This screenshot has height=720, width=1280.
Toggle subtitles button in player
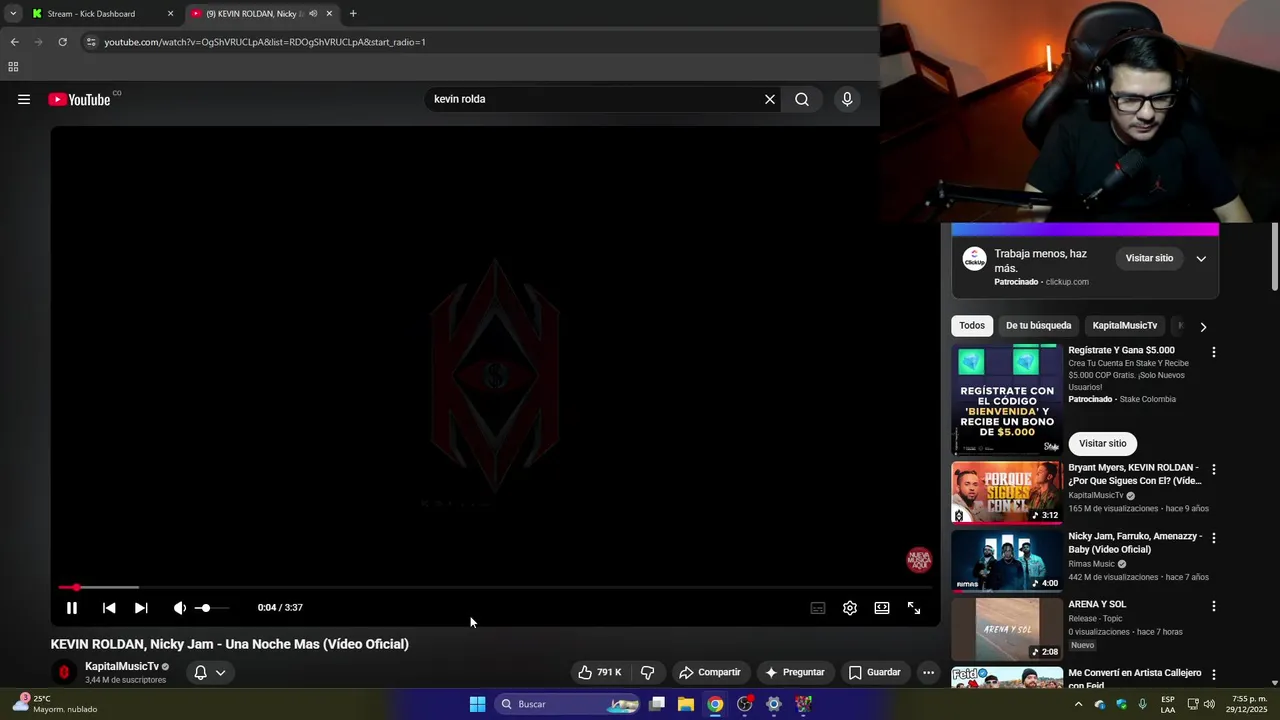point(818,608)
